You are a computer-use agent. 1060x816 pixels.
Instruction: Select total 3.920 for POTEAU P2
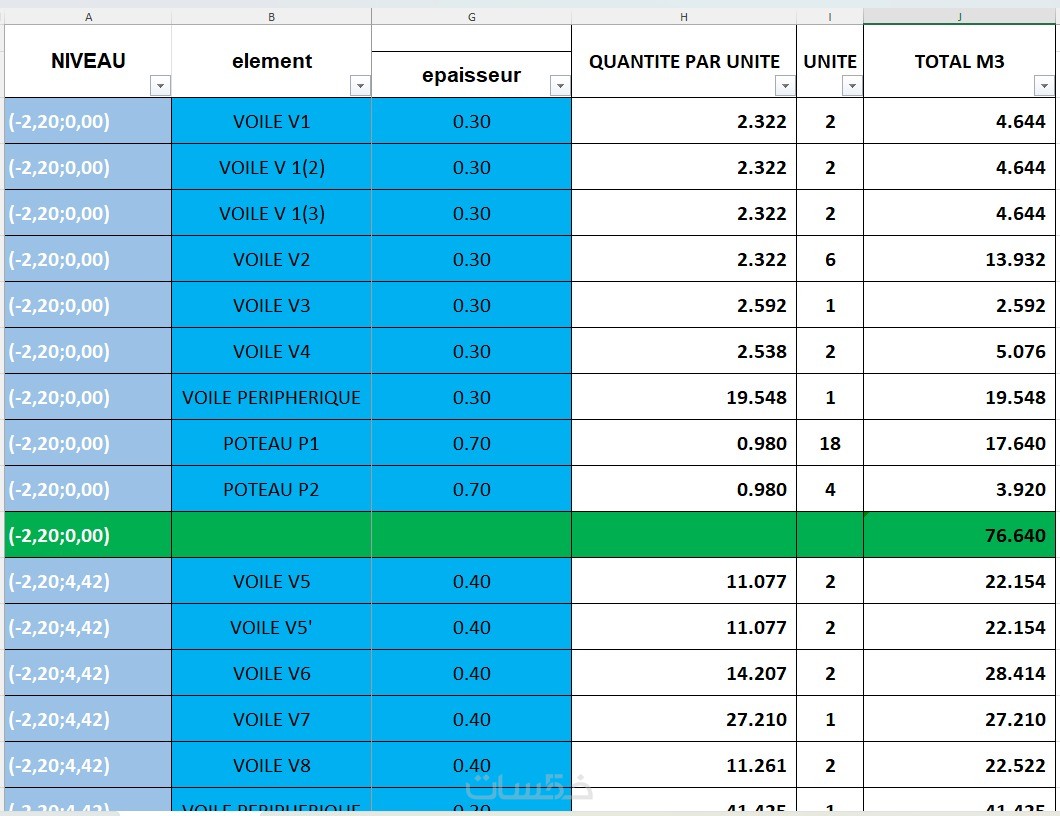(959, 489)
